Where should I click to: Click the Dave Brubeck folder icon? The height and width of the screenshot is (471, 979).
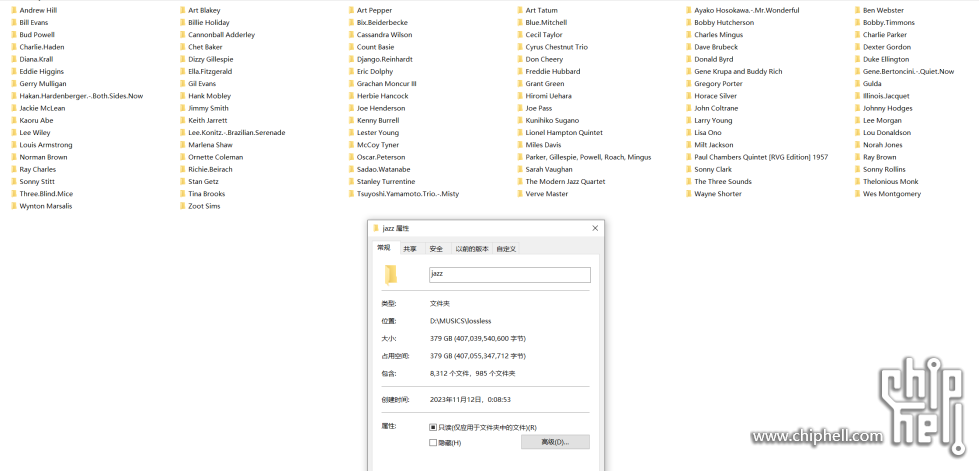pos(688,47)
